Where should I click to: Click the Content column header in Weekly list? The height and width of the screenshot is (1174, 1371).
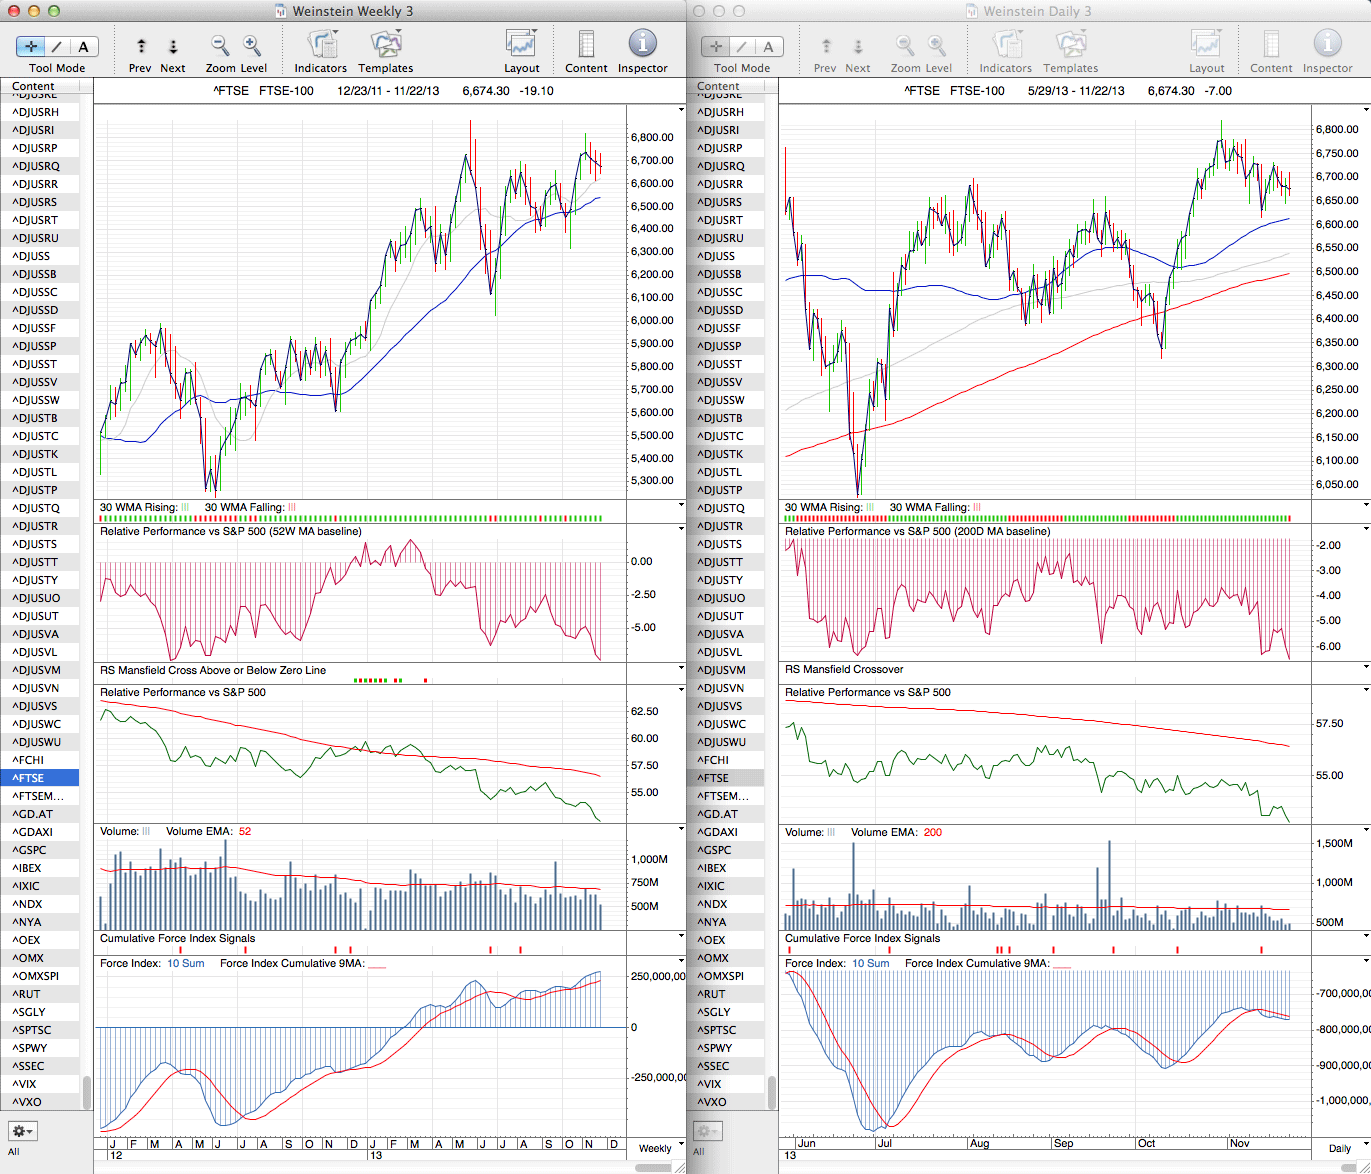[34, 86]
